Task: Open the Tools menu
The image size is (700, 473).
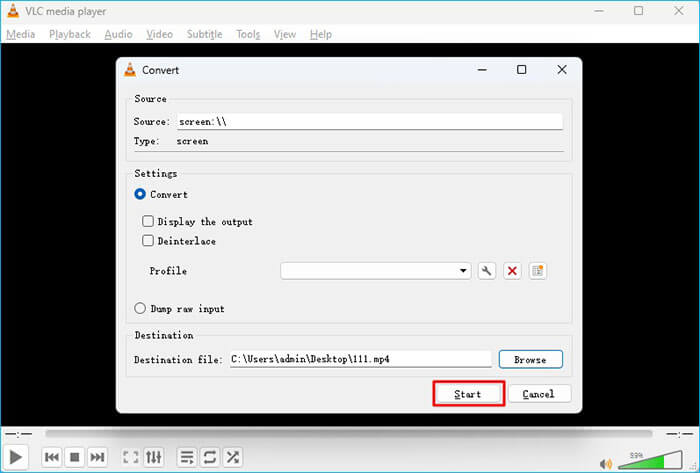Action: point(248,34)
